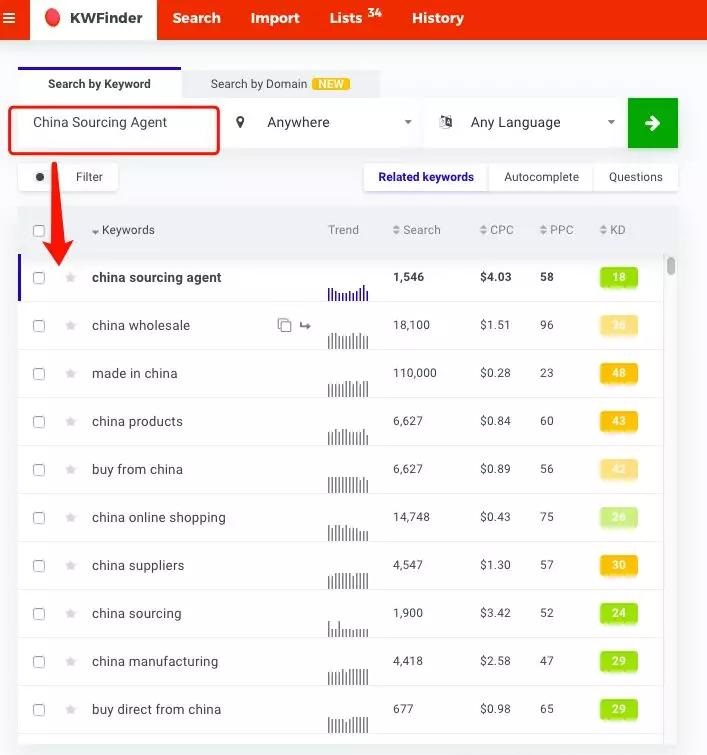Click the KD 18 difficulty badge
707x755 pixels.
(618, 278)
